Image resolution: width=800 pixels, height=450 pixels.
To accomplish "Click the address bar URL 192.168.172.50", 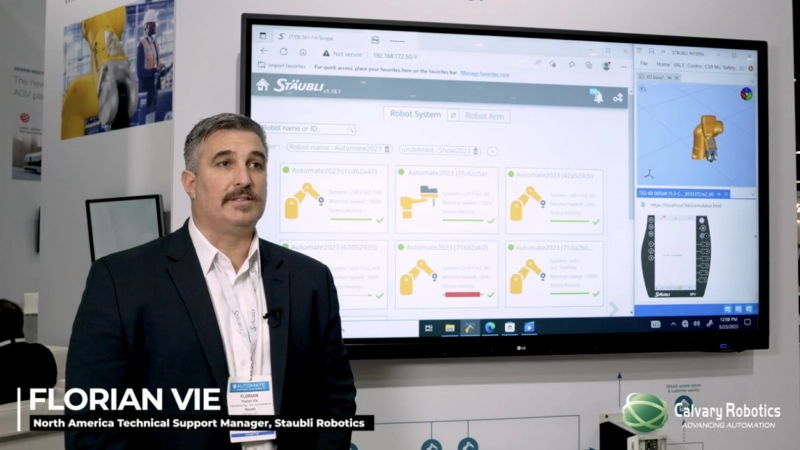I will coord(395,56).
